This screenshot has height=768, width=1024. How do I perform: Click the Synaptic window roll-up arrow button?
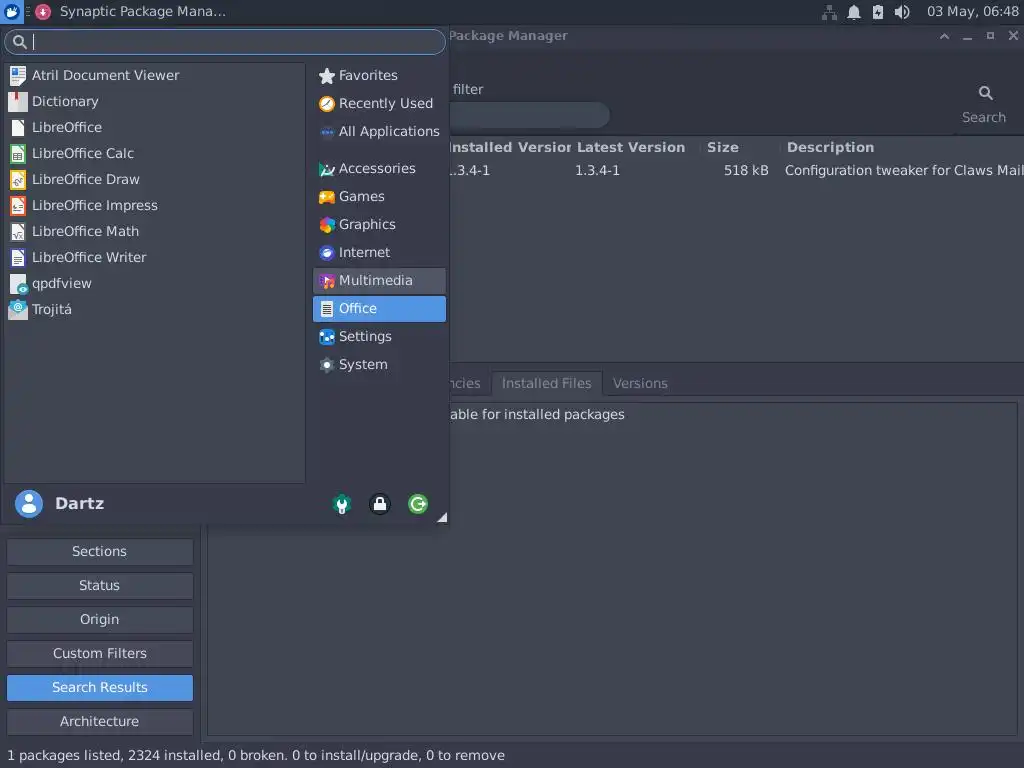(944, 37)
